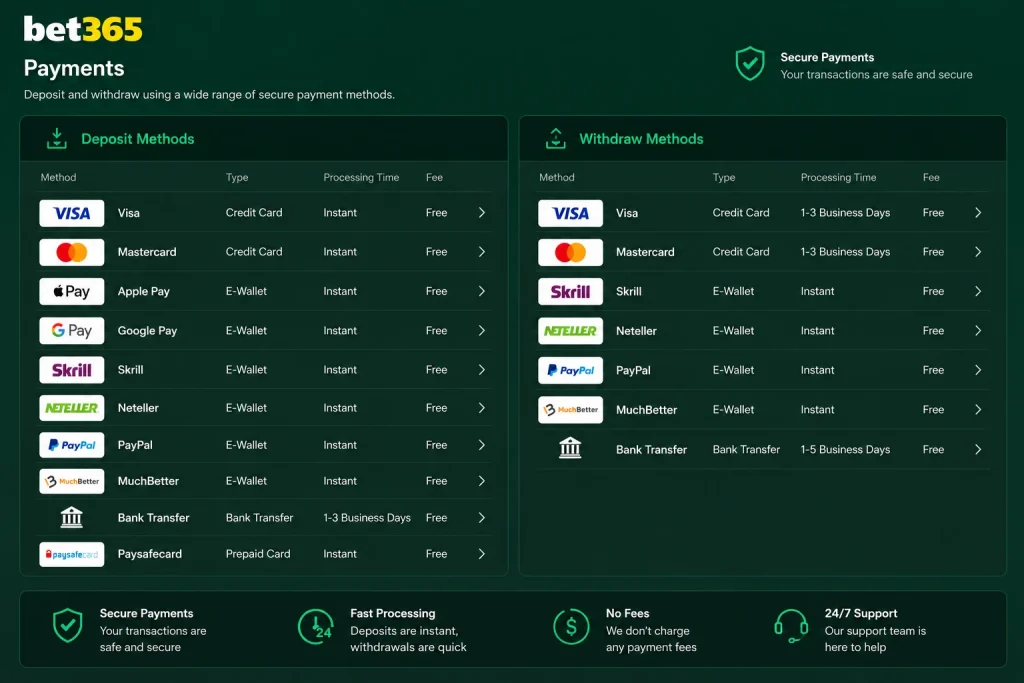Click the Payments page title
Image resolution: width=1024 pixels, height=683 pixels.
(74, 69)
